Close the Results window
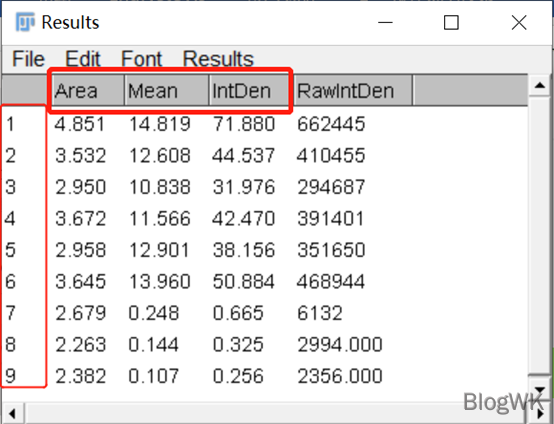 click(x=519, y=23)
